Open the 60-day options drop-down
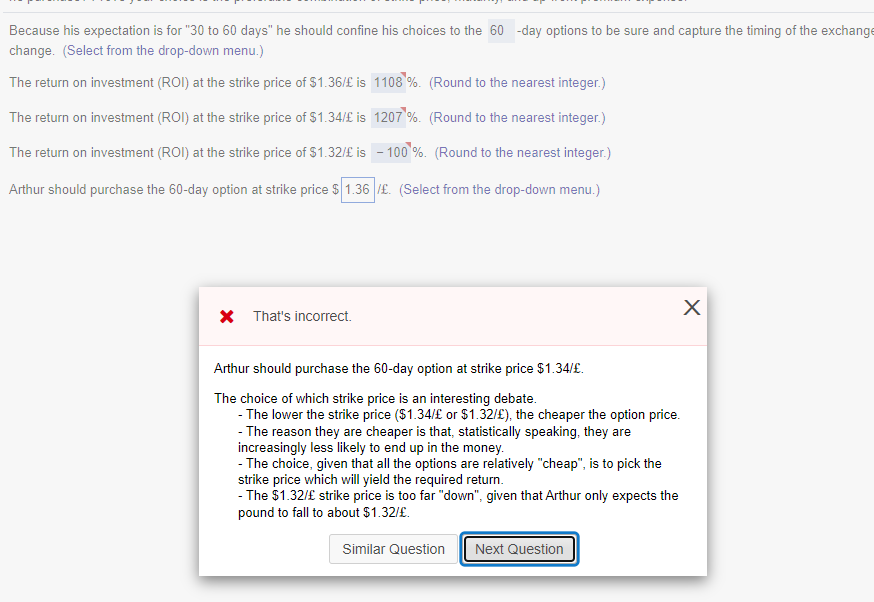 point(501,31)
